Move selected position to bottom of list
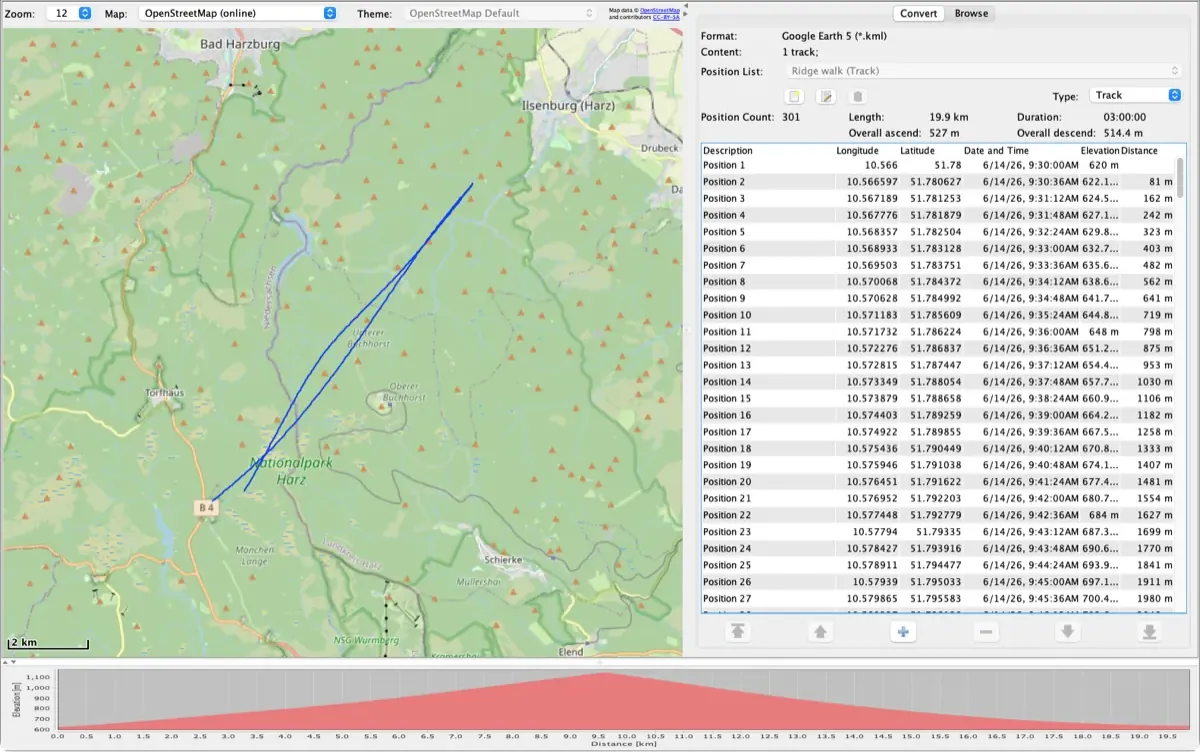This screenshot has width=1200, height=752. (1150, 632)
